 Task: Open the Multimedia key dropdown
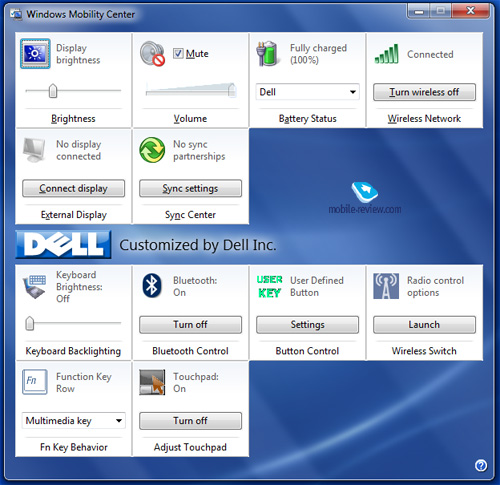(74, 421)
